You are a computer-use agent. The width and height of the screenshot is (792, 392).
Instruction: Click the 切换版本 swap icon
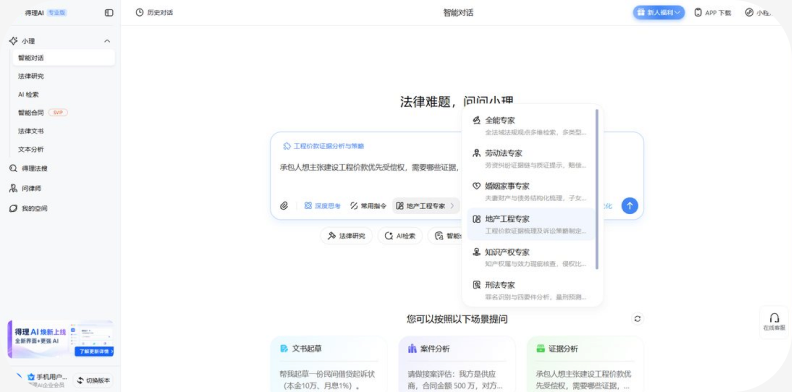click(80, 380)
